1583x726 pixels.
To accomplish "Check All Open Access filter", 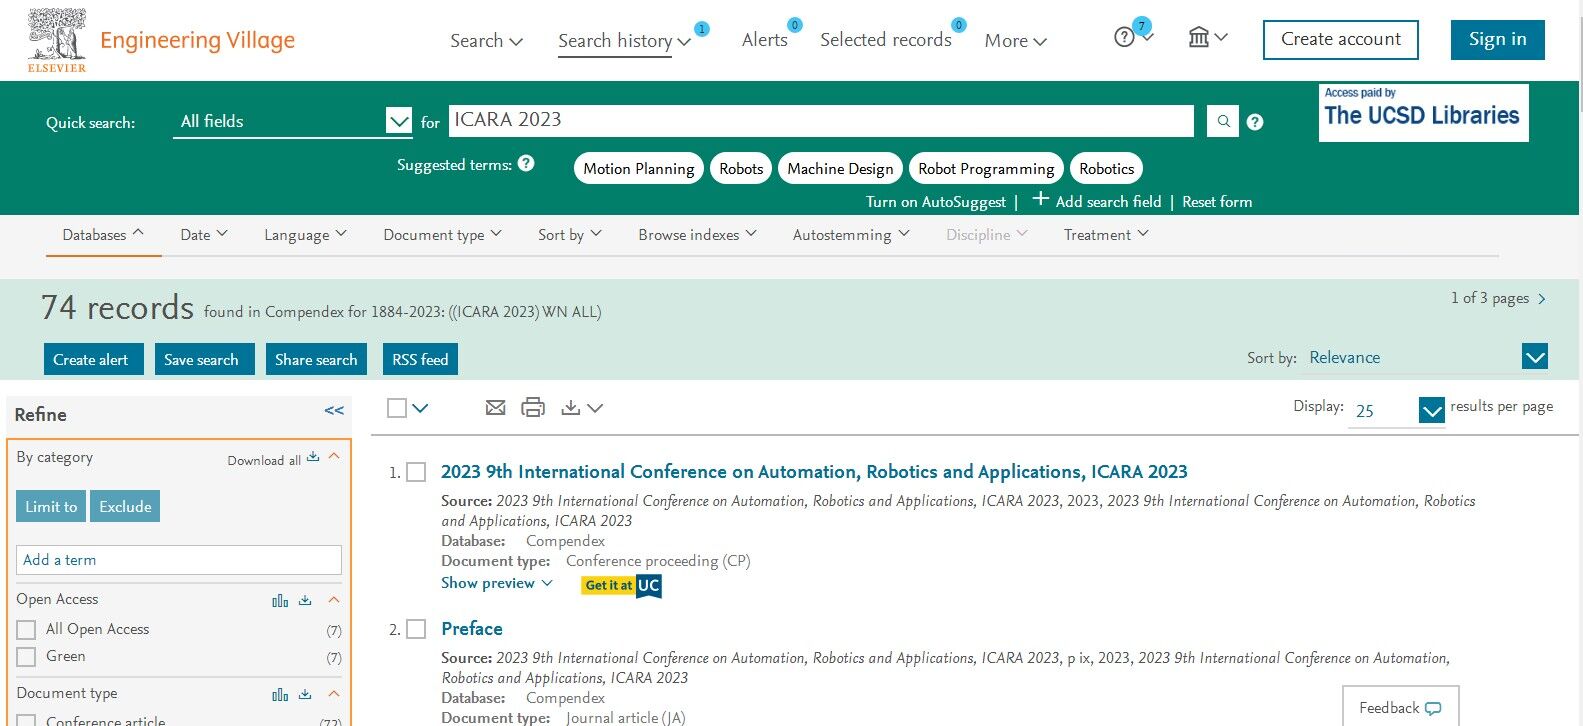I will pyautogui.click(x=27, y=630).
